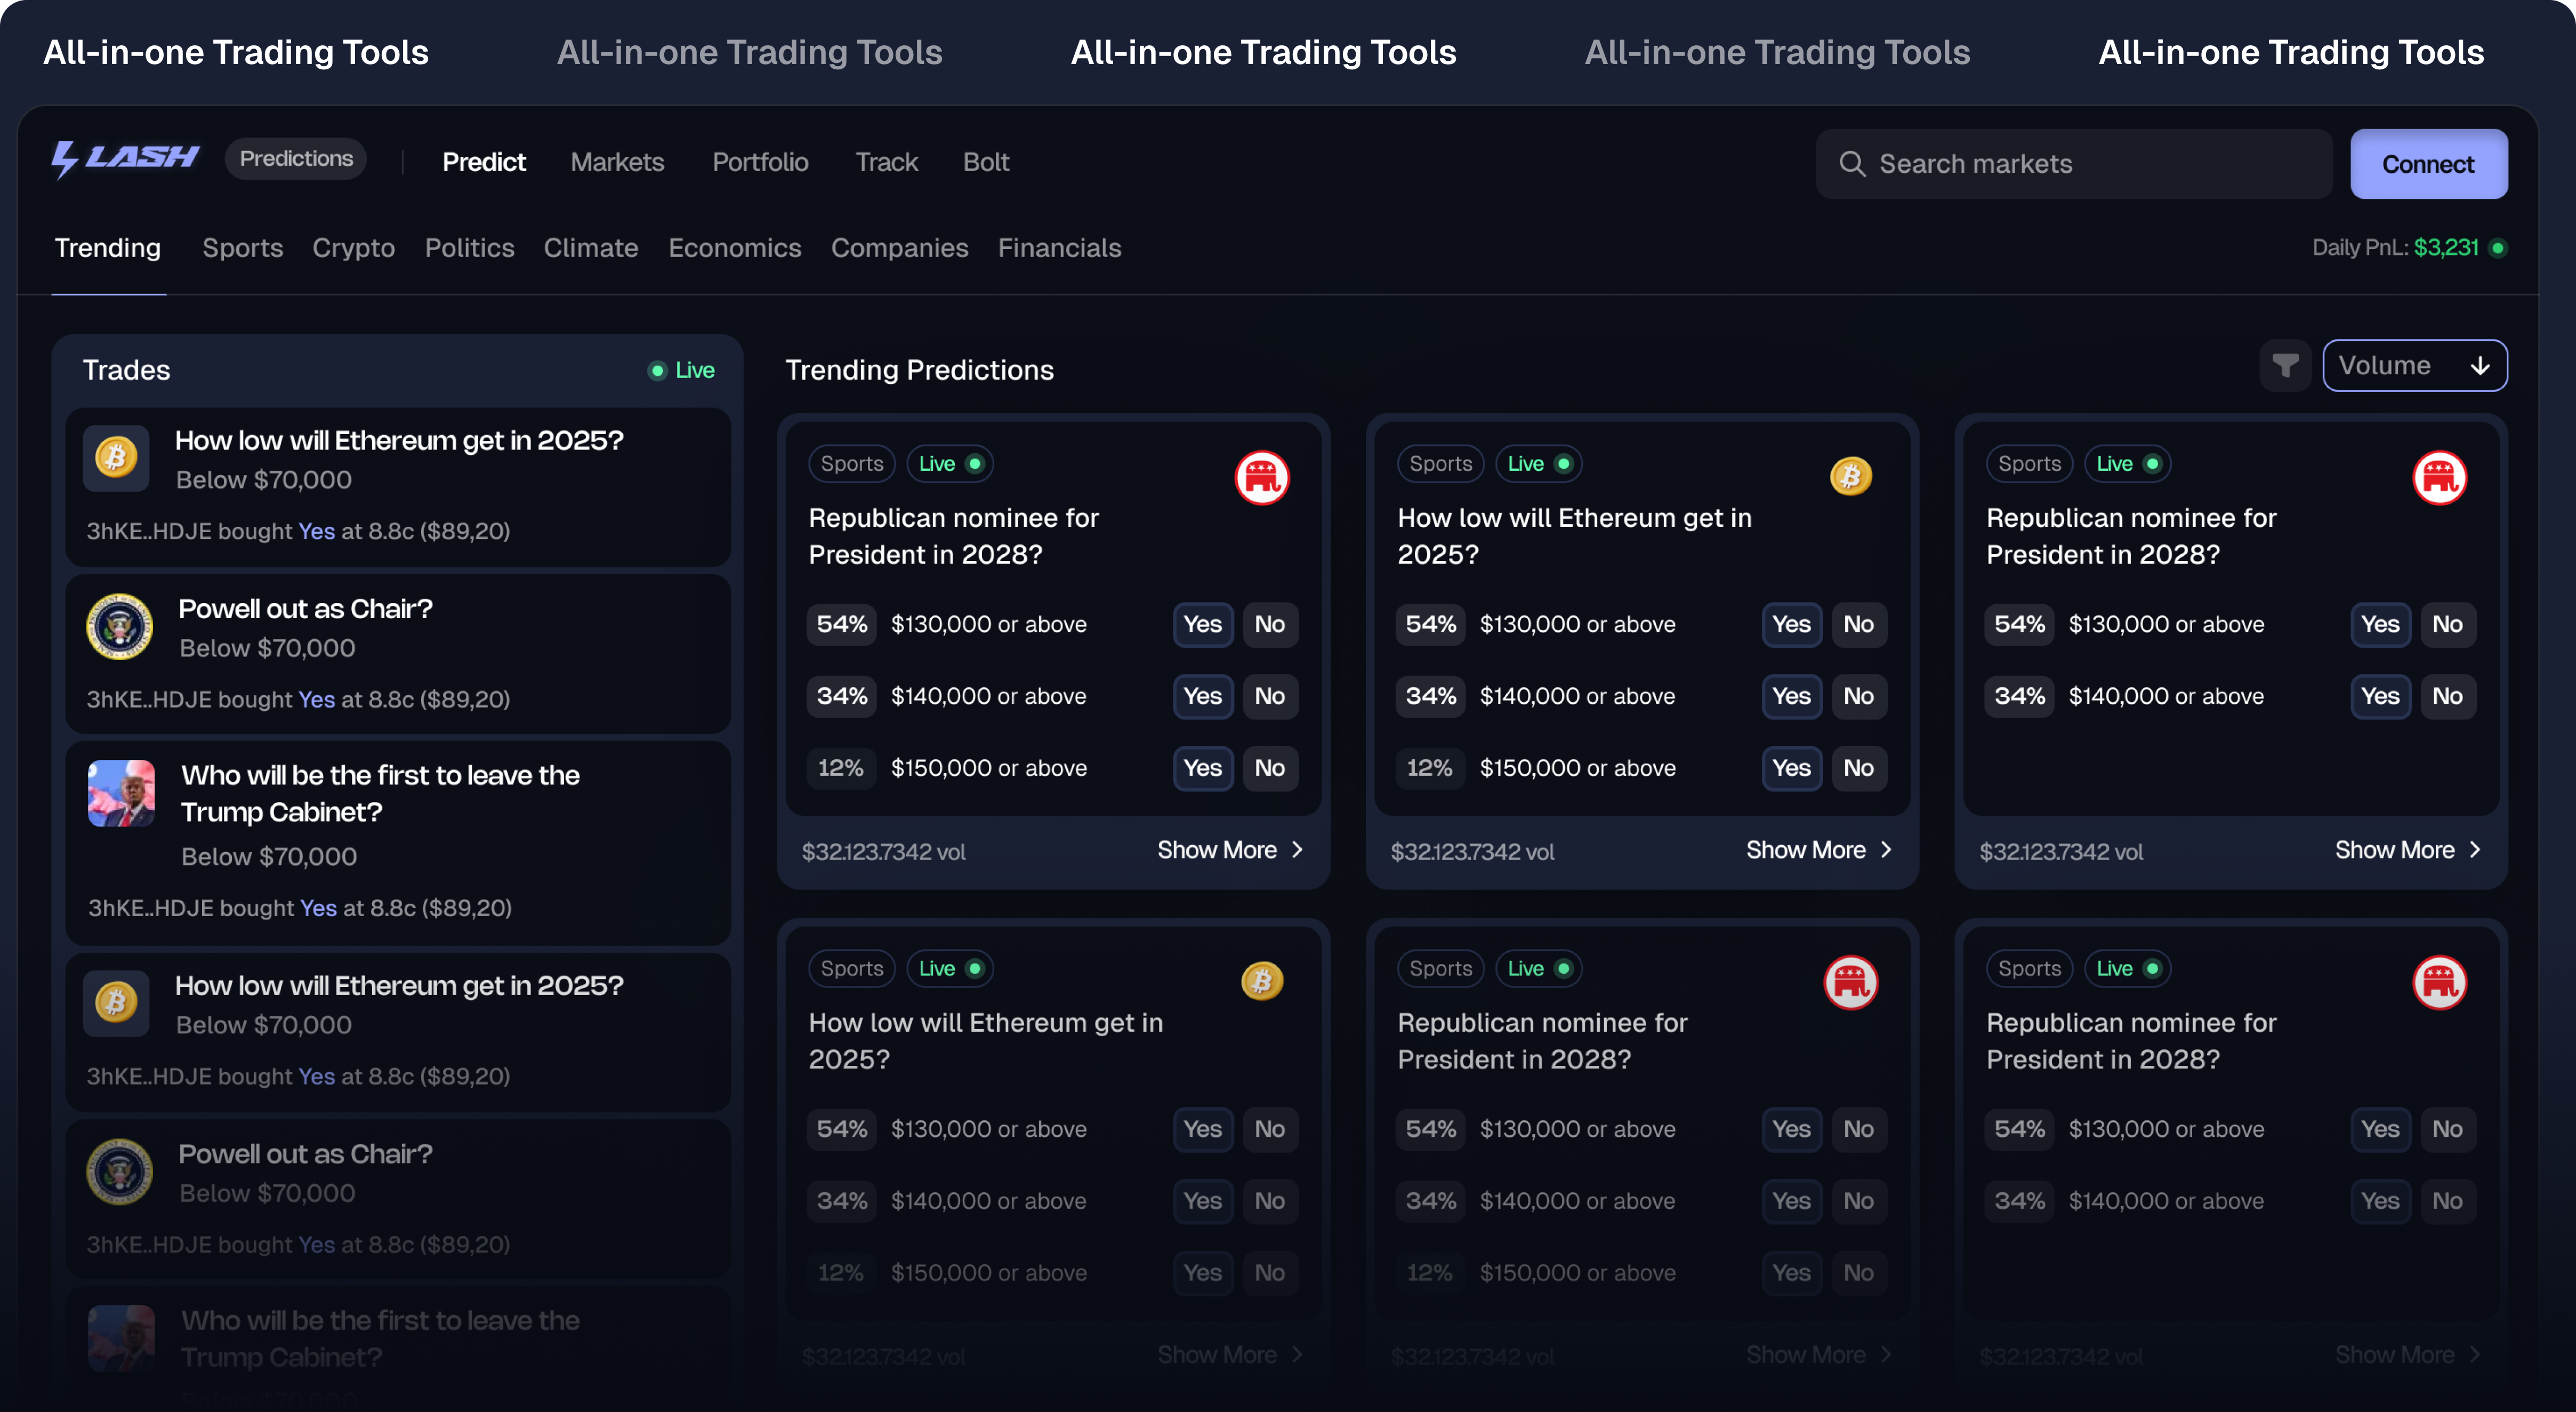Open the Predictions pill next to logo
The height and width of the screenshot is (1412, 2576).
(295, 157)
